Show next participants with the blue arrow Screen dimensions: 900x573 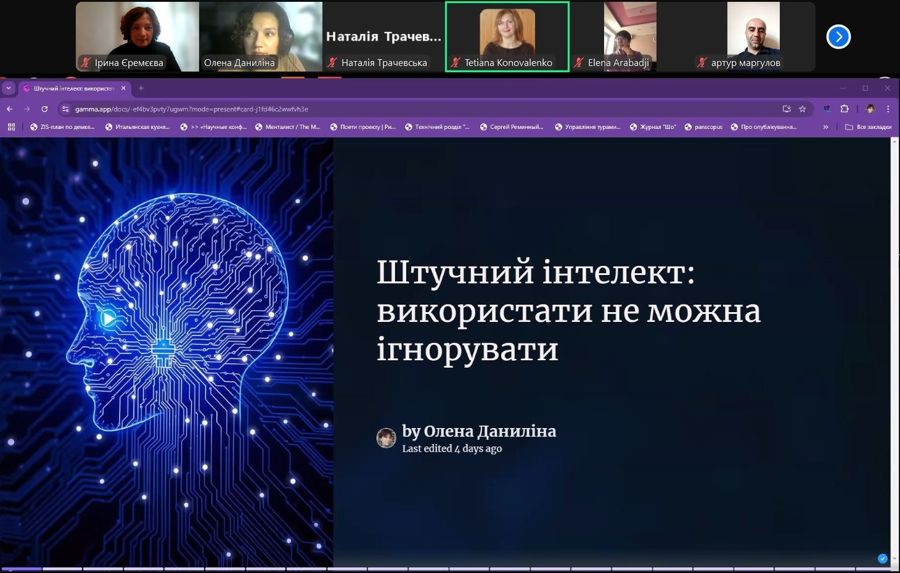click(x=838, y=37)
